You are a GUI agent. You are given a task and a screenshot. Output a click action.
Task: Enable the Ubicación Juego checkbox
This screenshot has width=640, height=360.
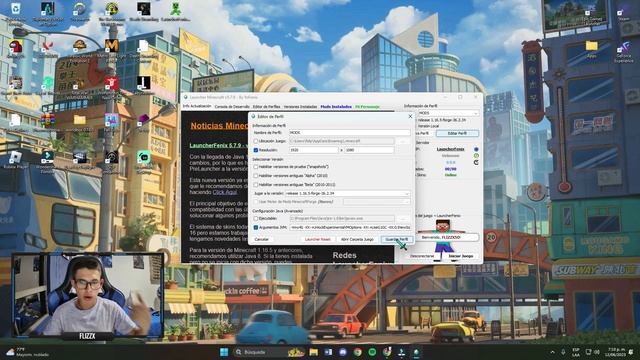click(256, 141)
